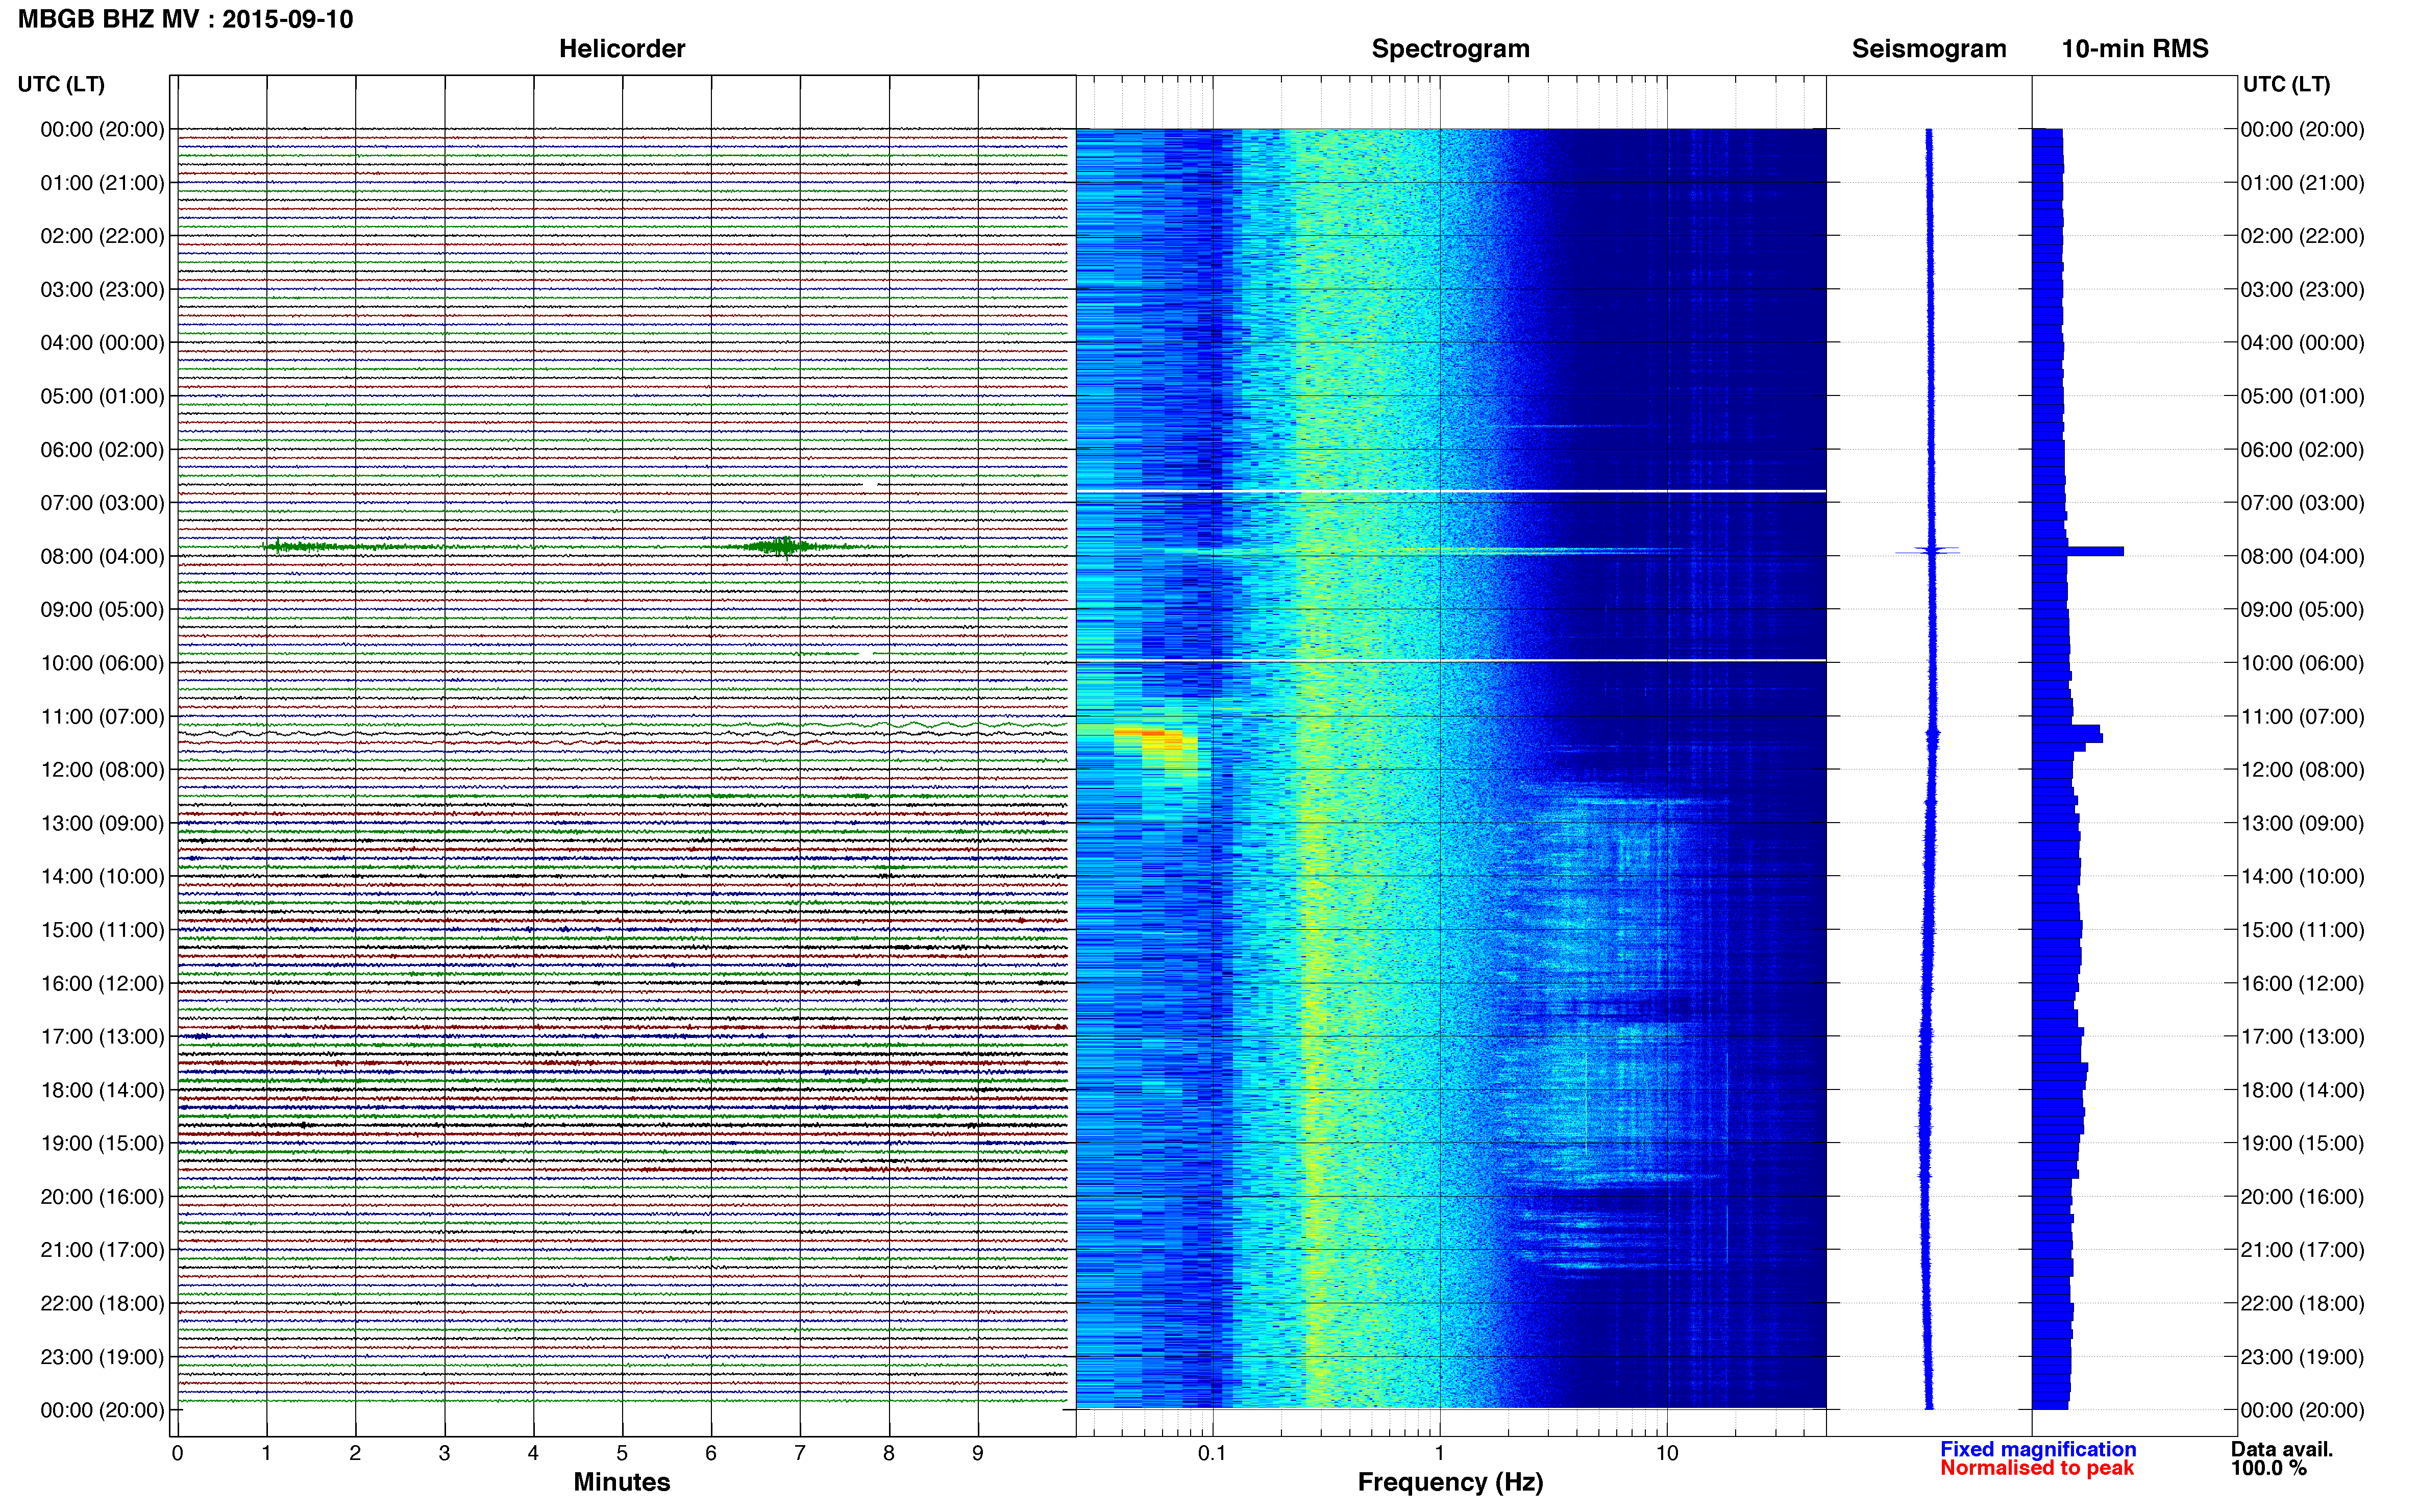Screen dimensions: 2419x1512
Task: Click the blue 'Fixed magnification' legend text
Action: [x=2038, y=1449]
